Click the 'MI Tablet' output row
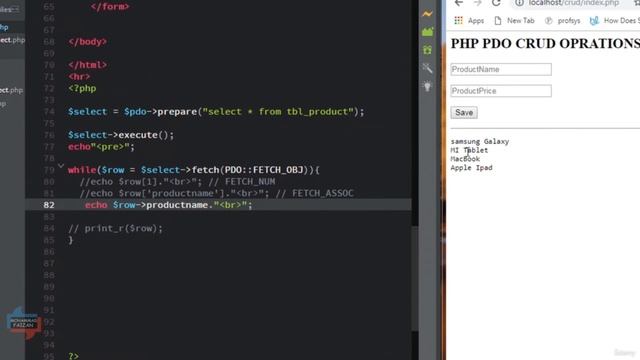 pyautogui.click(x=469, y=150)
